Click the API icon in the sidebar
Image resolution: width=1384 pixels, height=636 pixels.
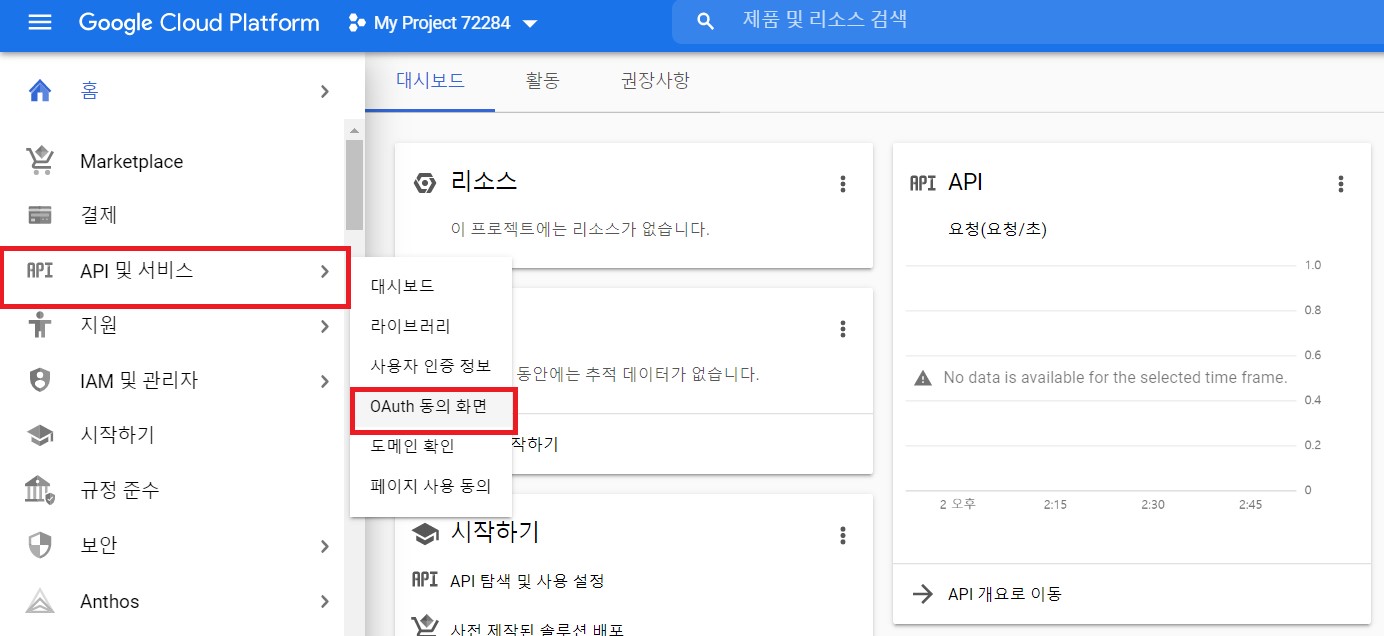pyautogui.click(x=40, y=270)
